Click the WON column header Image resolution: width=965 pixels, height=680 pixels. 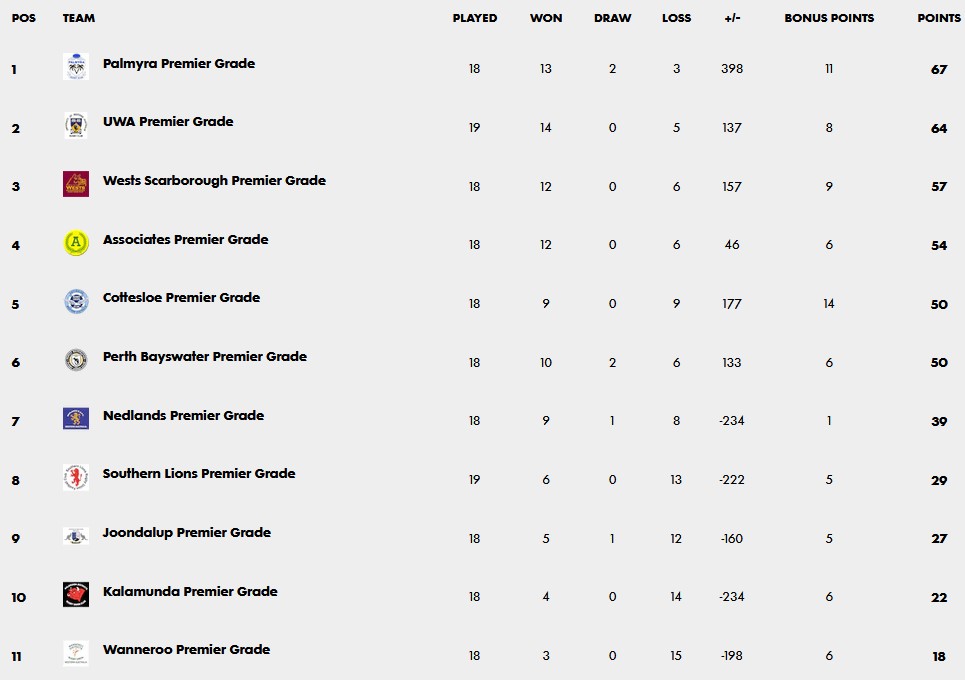click(x=546, y=18)
